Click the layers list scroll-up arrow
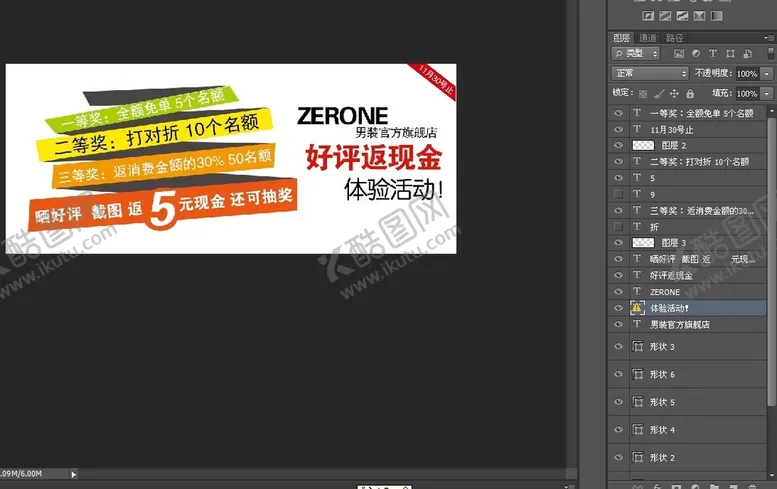The width and height of the screenshot is (777, 489). (x=771, y=109)
